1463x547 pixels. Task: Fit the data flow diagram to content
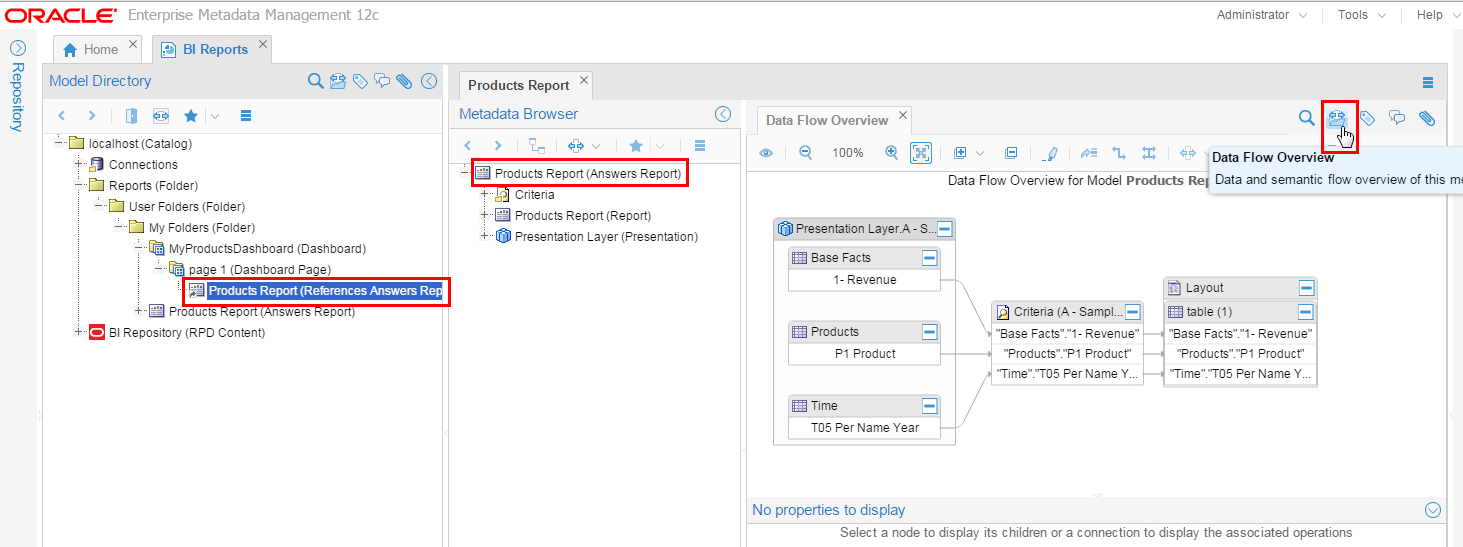tap(921, 153)
